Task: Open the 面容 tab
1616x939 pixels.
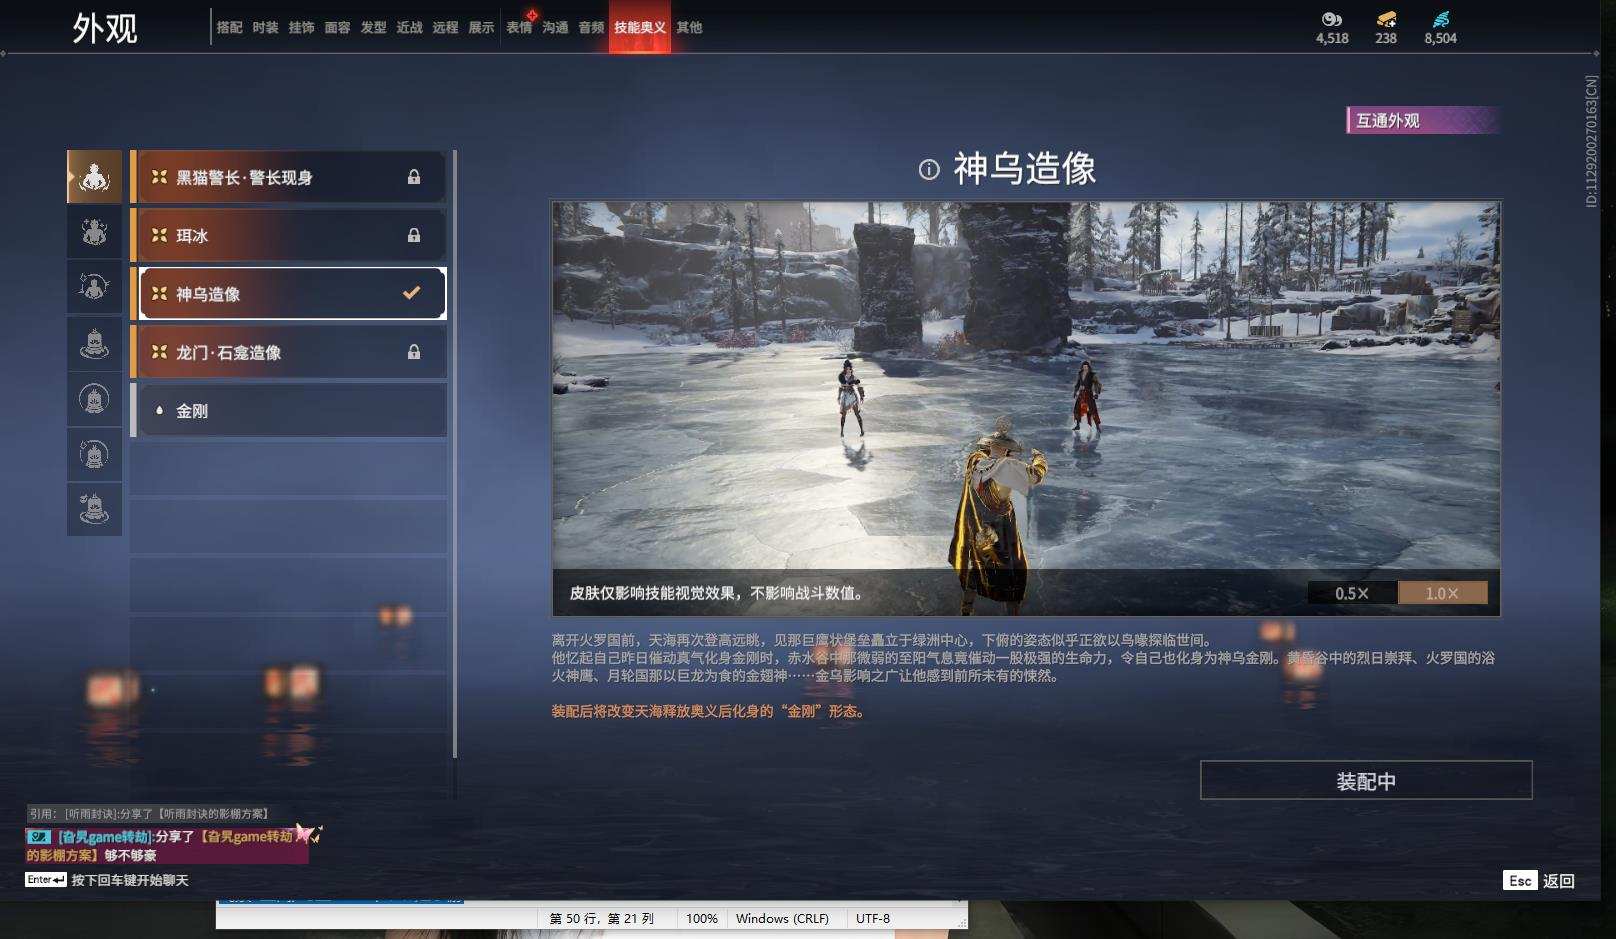Action: tap(338, 27)
